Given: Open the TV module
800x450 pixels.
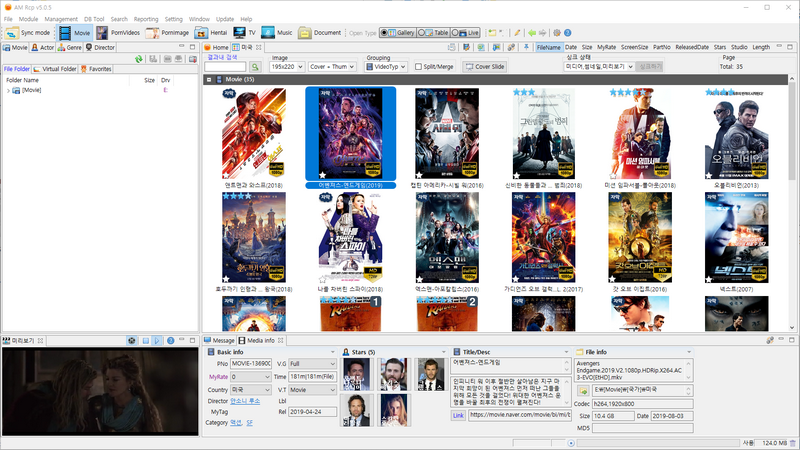Looking at the screenshot, I should (x=244, y=33).
